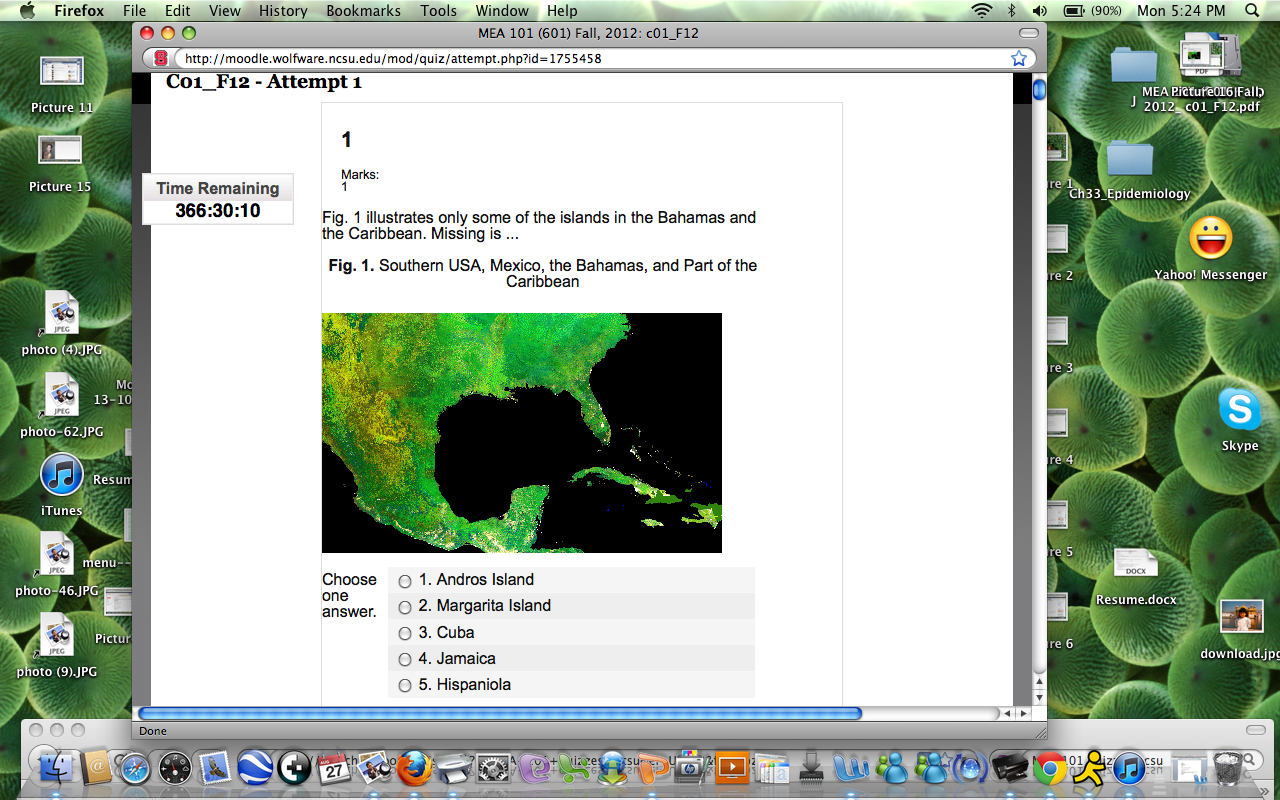Image resolution: width=1280 pixels, height=800 pixels.
Task: Open the History menu
Action: (283, 10)
